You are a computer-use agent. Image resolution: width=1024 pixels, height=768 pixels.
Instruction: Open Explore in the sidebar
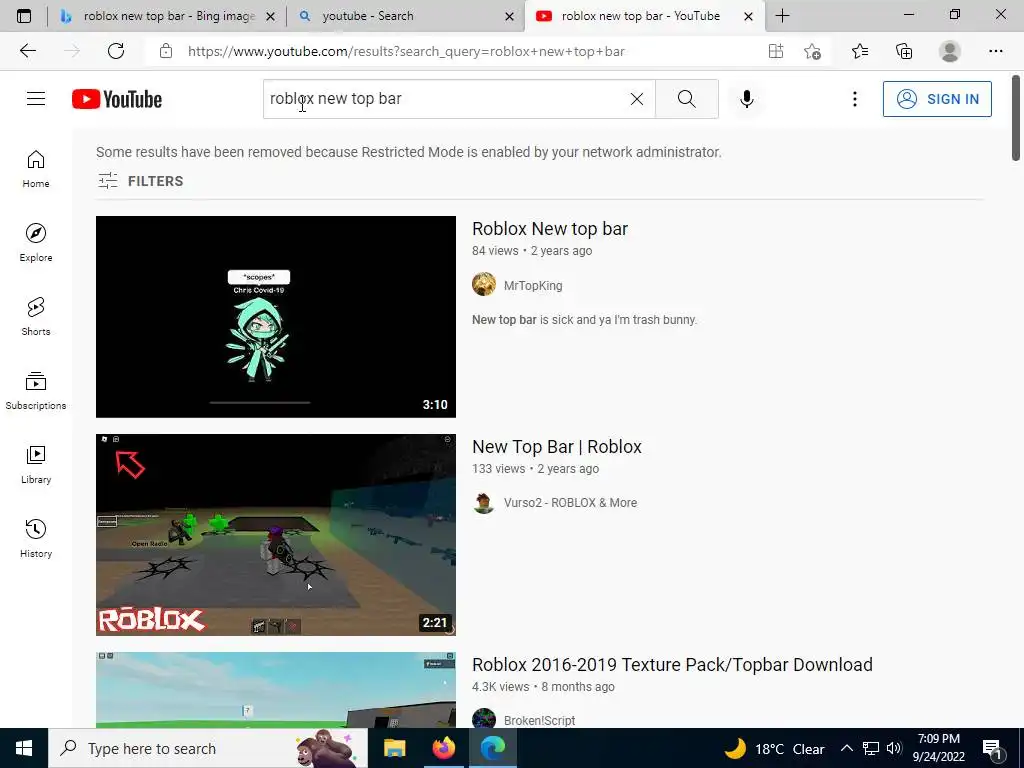pyautogui.click(x=36, y=243)
